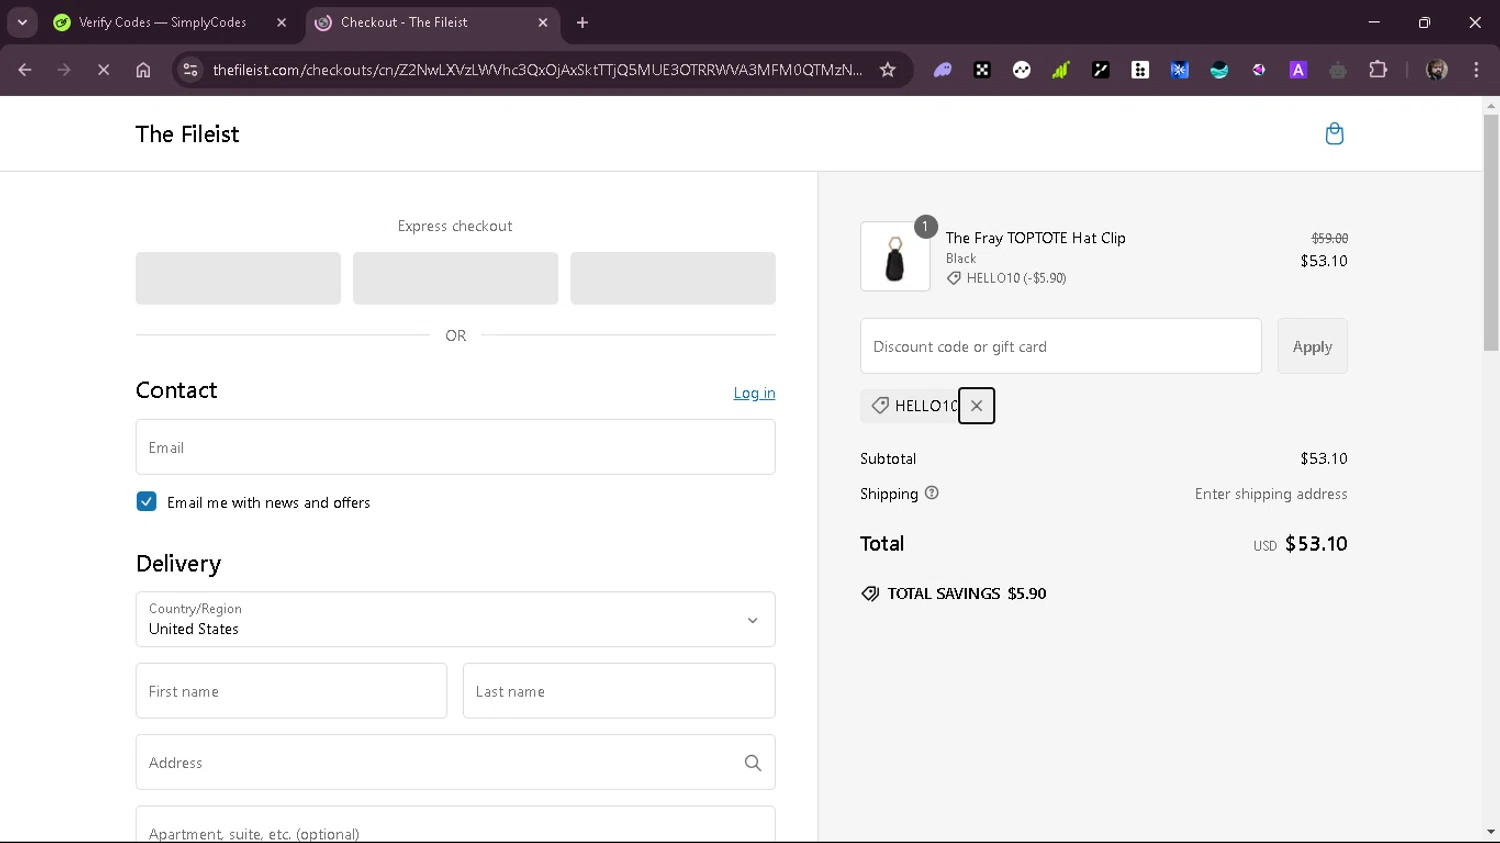Screen dimensions: 1500x843
Task: Click the middle express checkout button
Action: pos(455,278)
